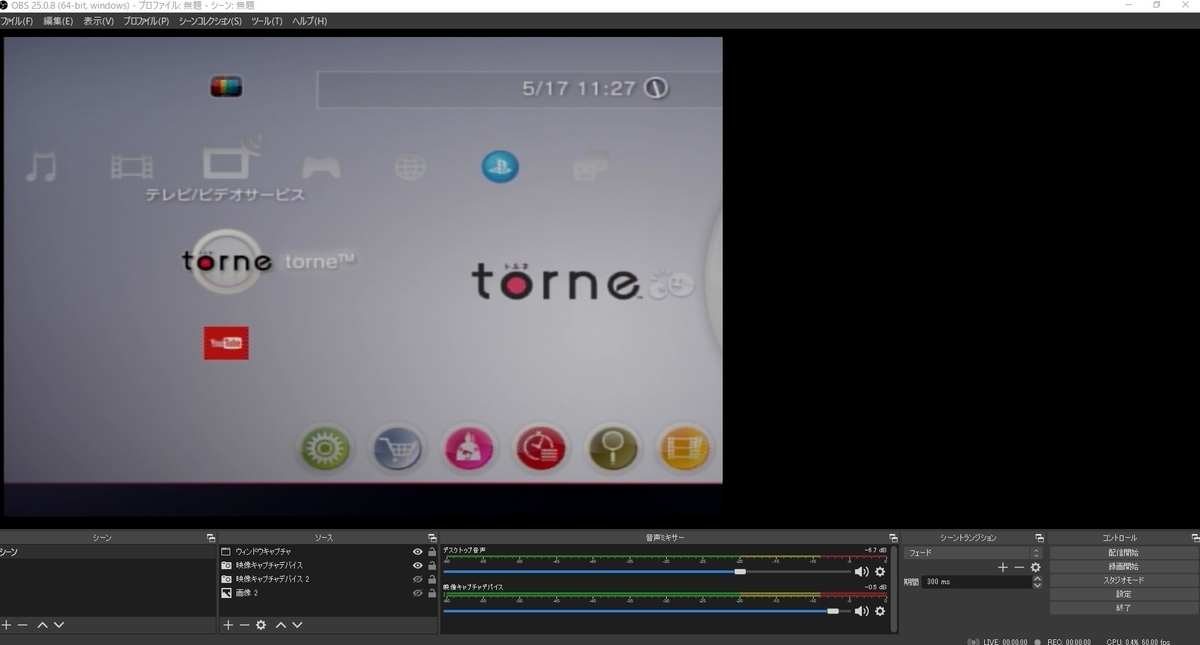Viewport: 1200px width, 645px height.
Task: Mute 映像キャプチャデバイス audio speaker icon
Action: pos(861,611)
